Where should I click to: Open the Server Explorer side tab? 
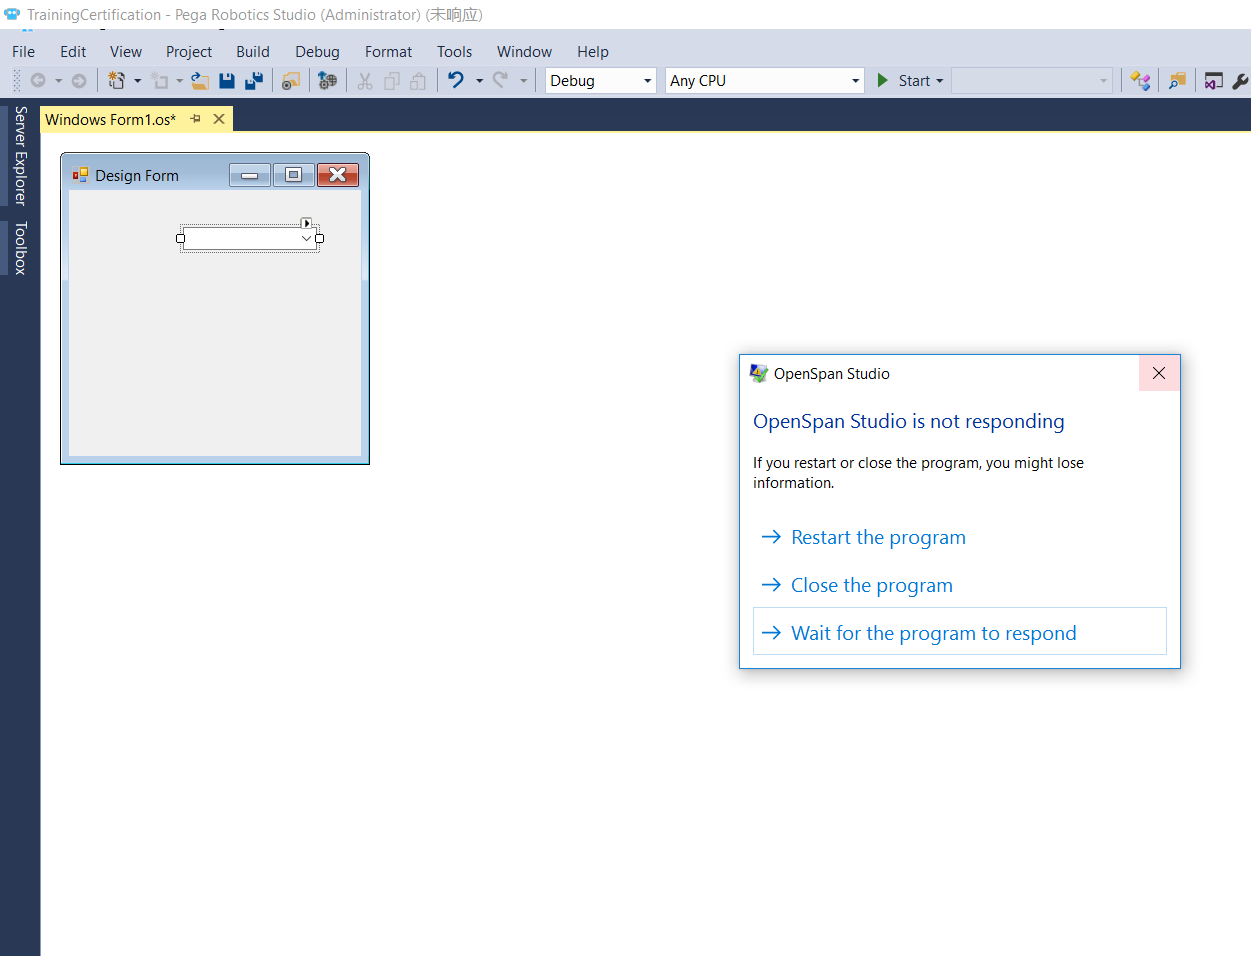[20, 155]
